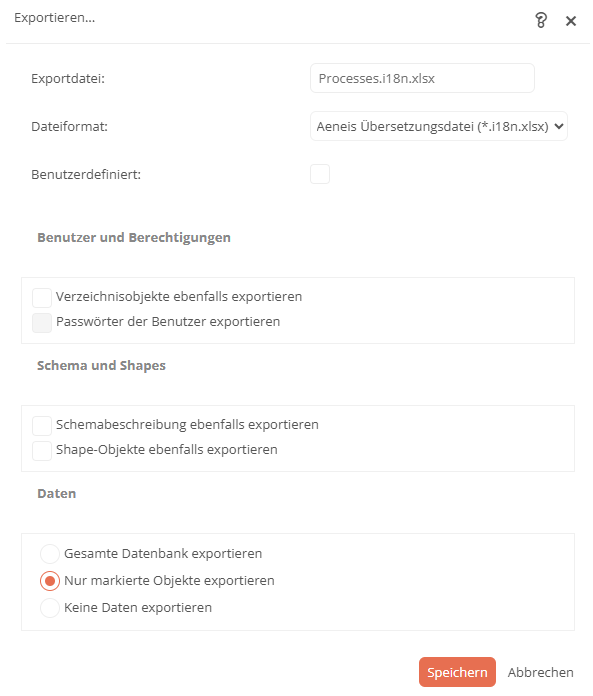The image size is (593, 696).
Task: Close the Exportieren dialog with X
Action: click(571, 20)
